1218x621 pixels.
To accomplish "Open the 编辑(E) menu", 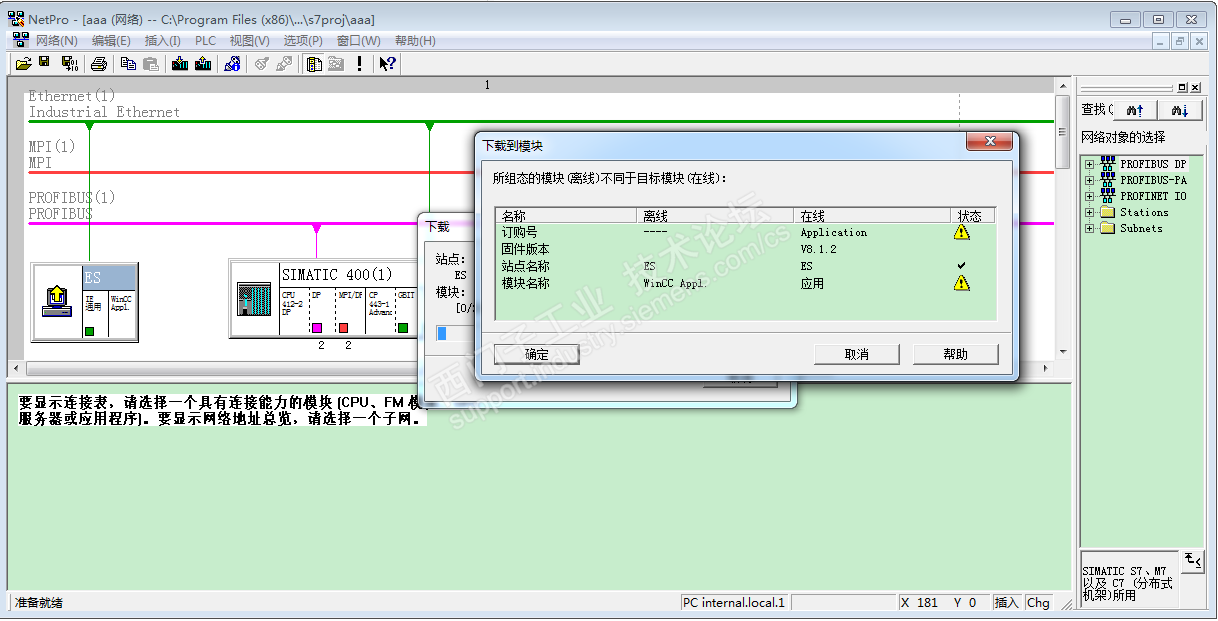I will point(111,41).
